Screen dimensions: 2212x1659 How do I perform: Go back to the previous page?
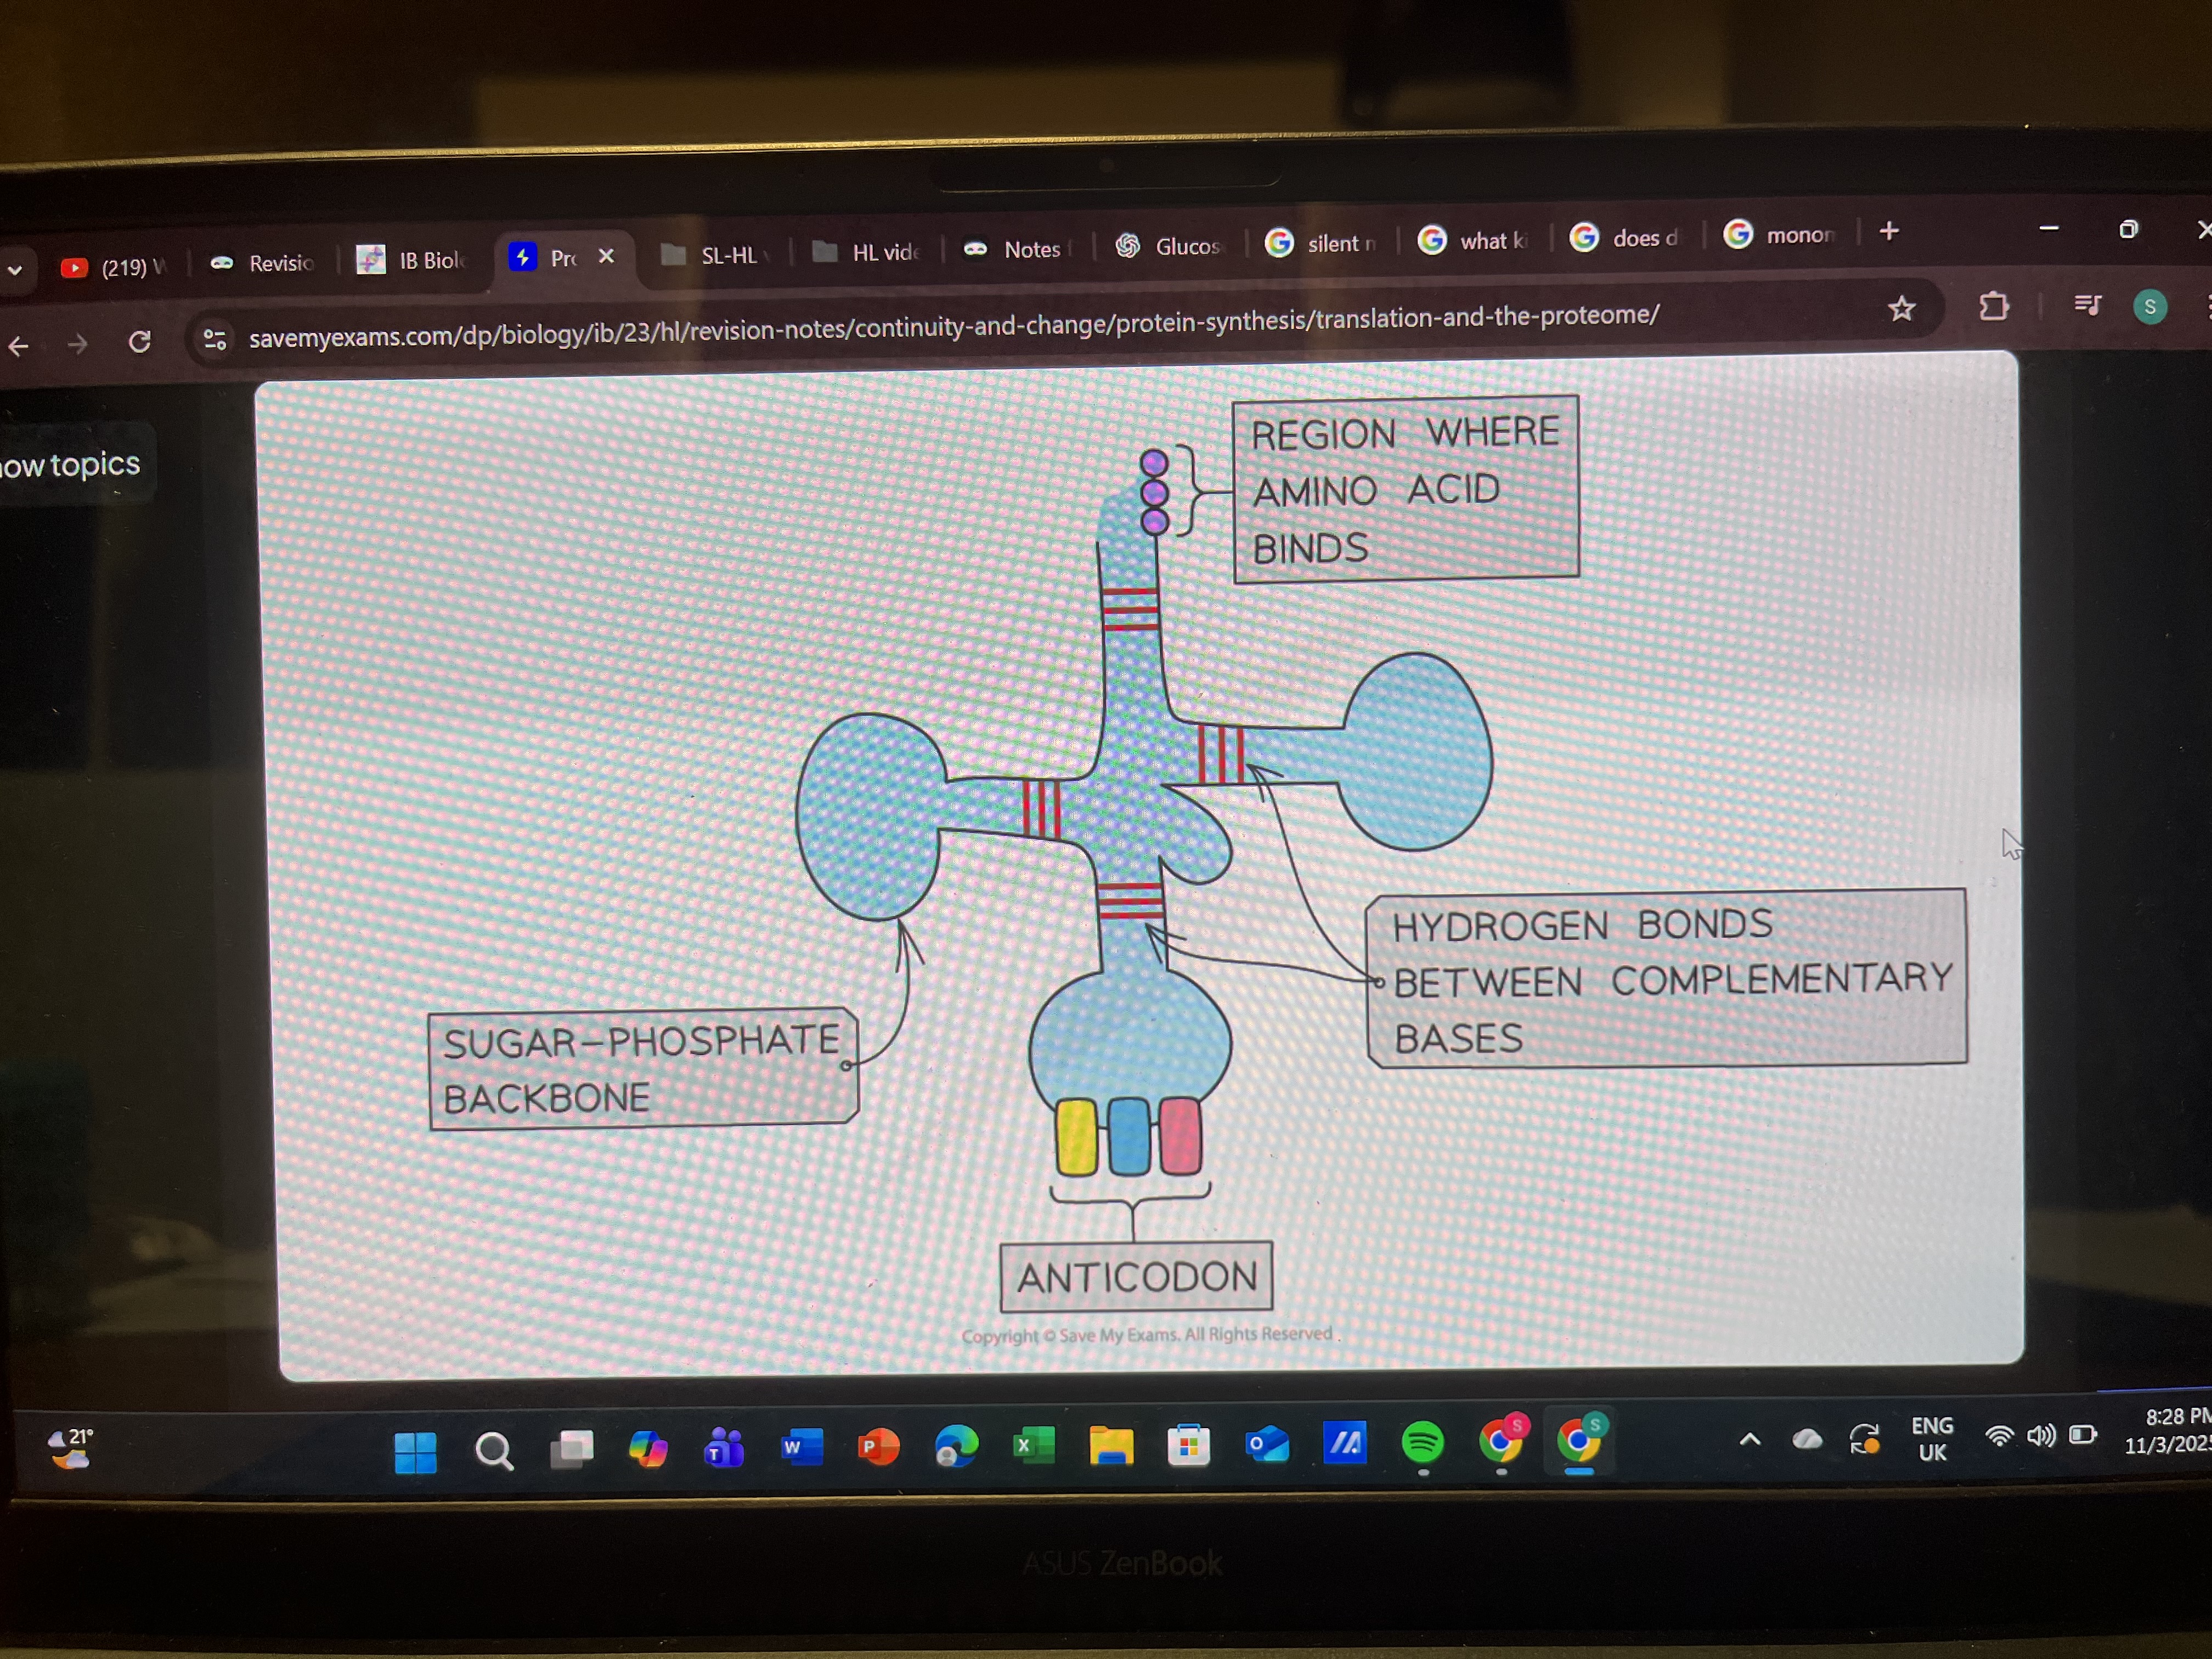coord(18,347)
